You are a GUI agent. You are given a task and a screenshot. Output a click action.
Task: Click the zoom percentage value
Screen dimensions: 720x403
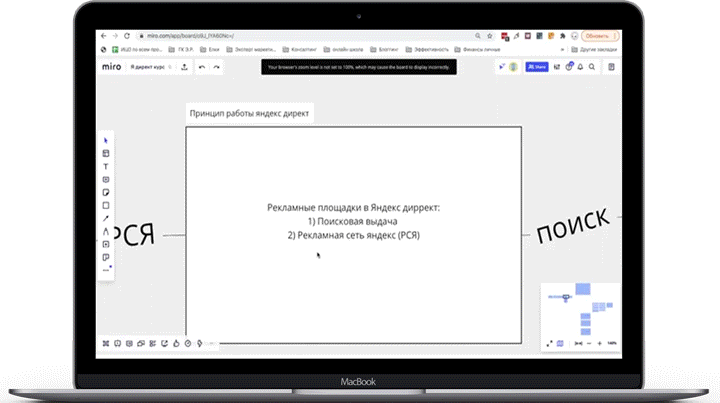[x=612, y=343]
